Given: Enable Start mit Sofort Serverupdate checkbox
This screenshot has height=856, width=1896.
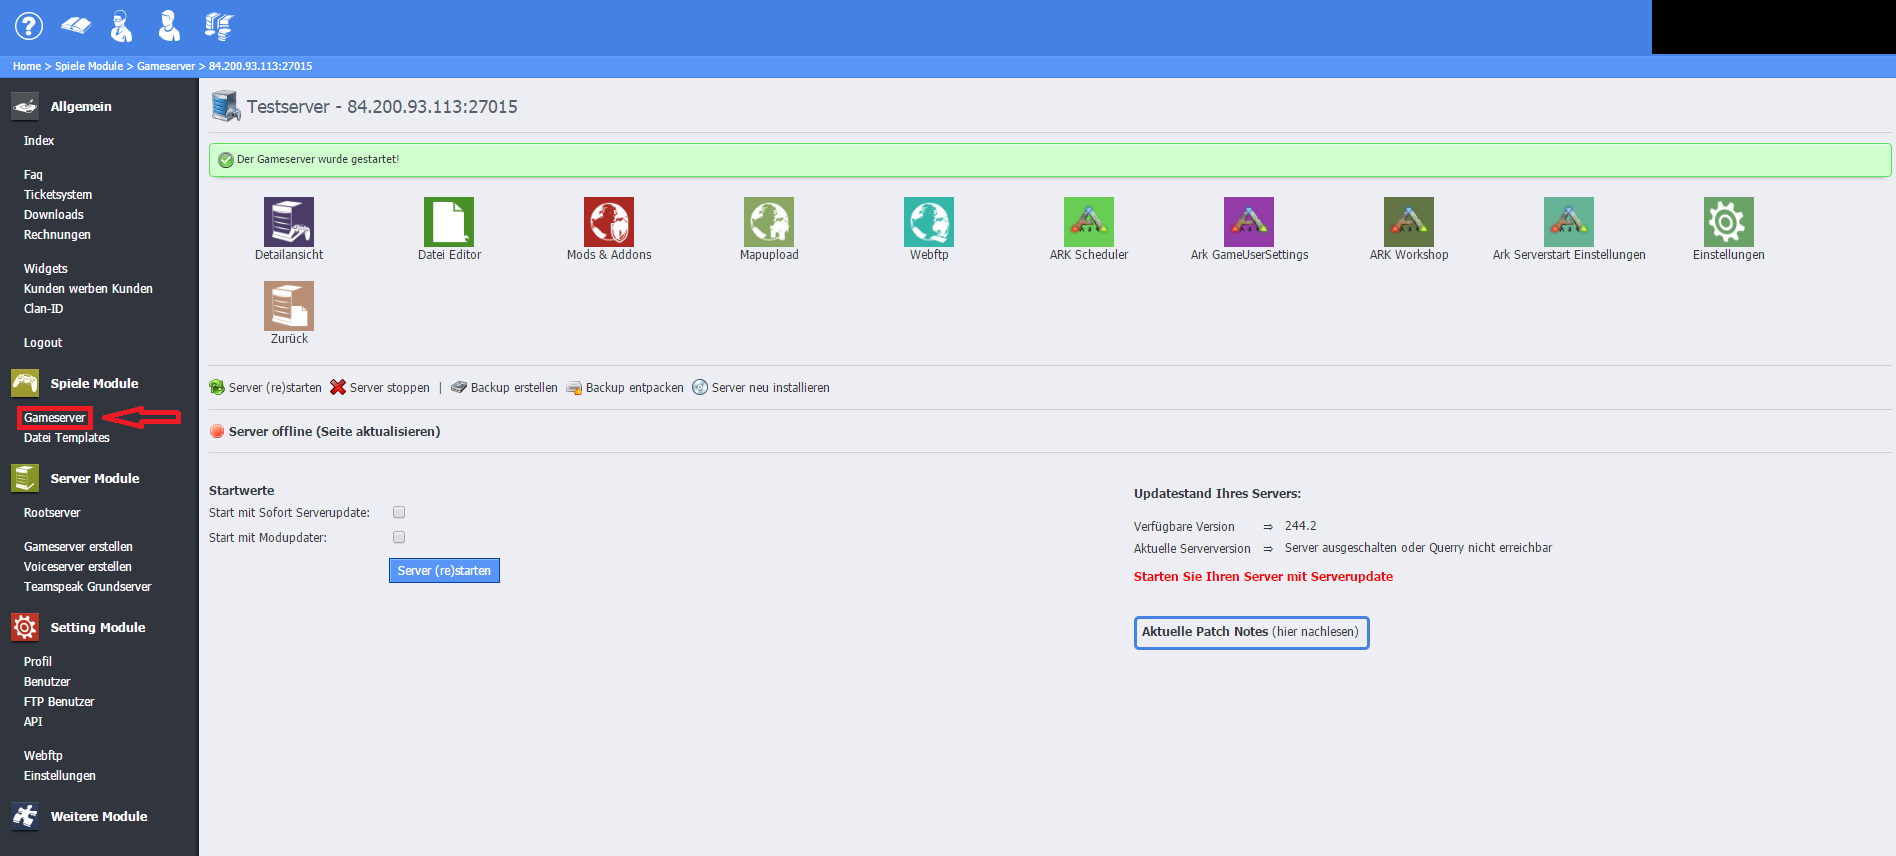Looking at the screenshot, I should point(399,512).
